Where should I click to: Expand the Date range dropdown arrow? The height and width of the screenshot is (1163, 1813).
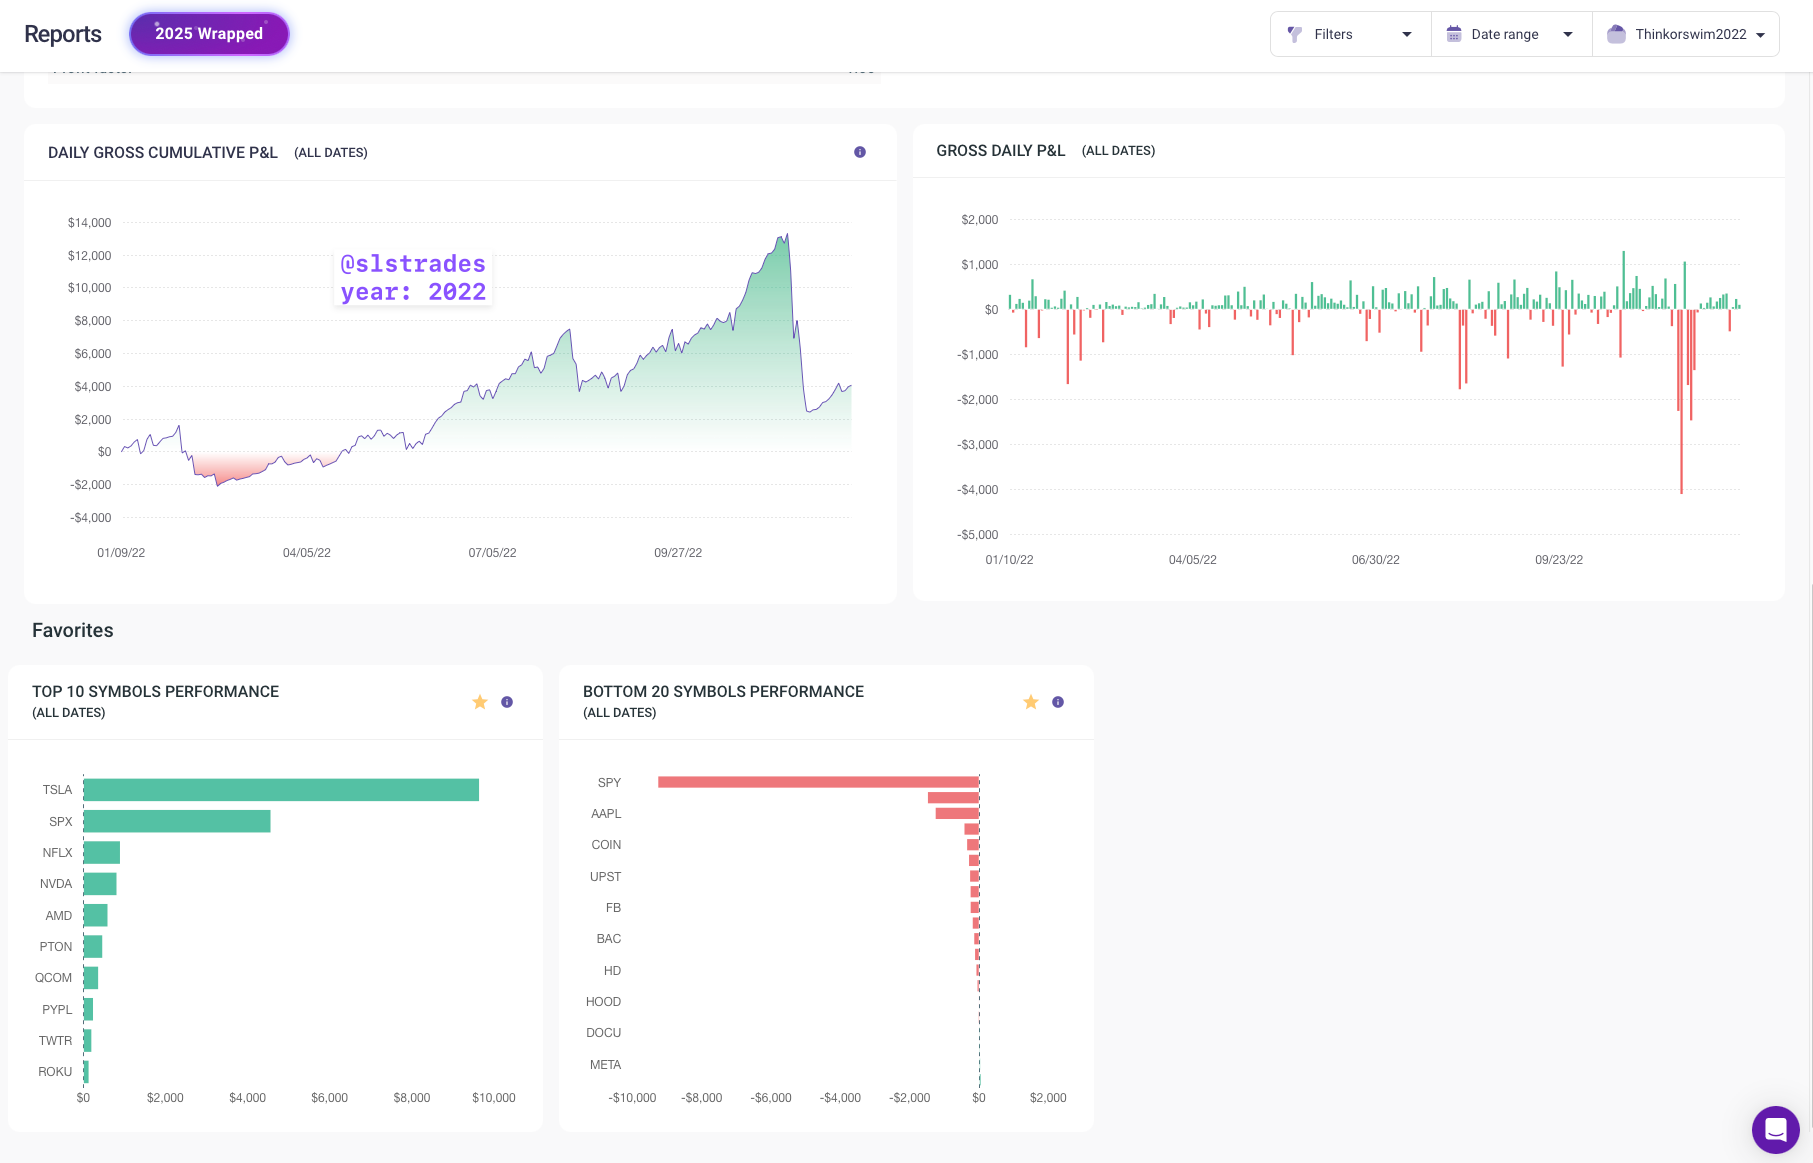click(x=1568, y=34)
